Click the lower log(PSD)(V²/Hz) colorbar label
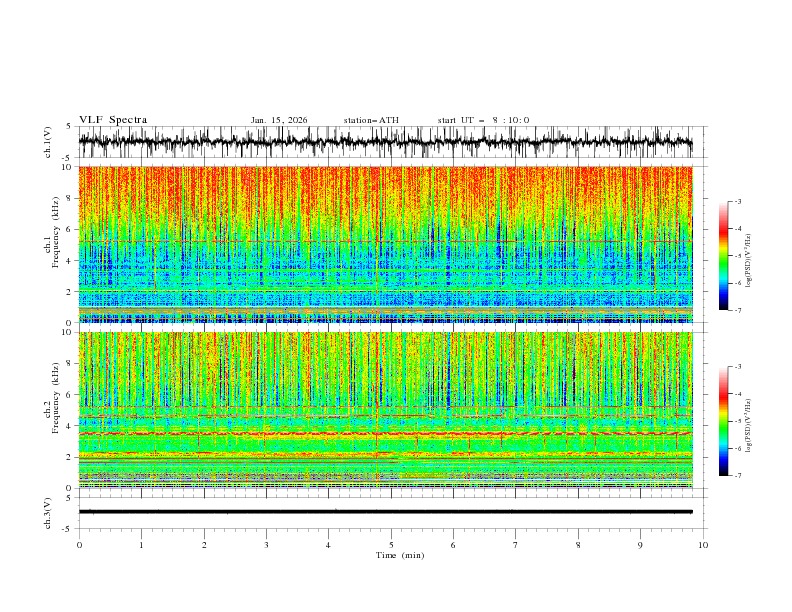792x612 pixels. [748, 426]
